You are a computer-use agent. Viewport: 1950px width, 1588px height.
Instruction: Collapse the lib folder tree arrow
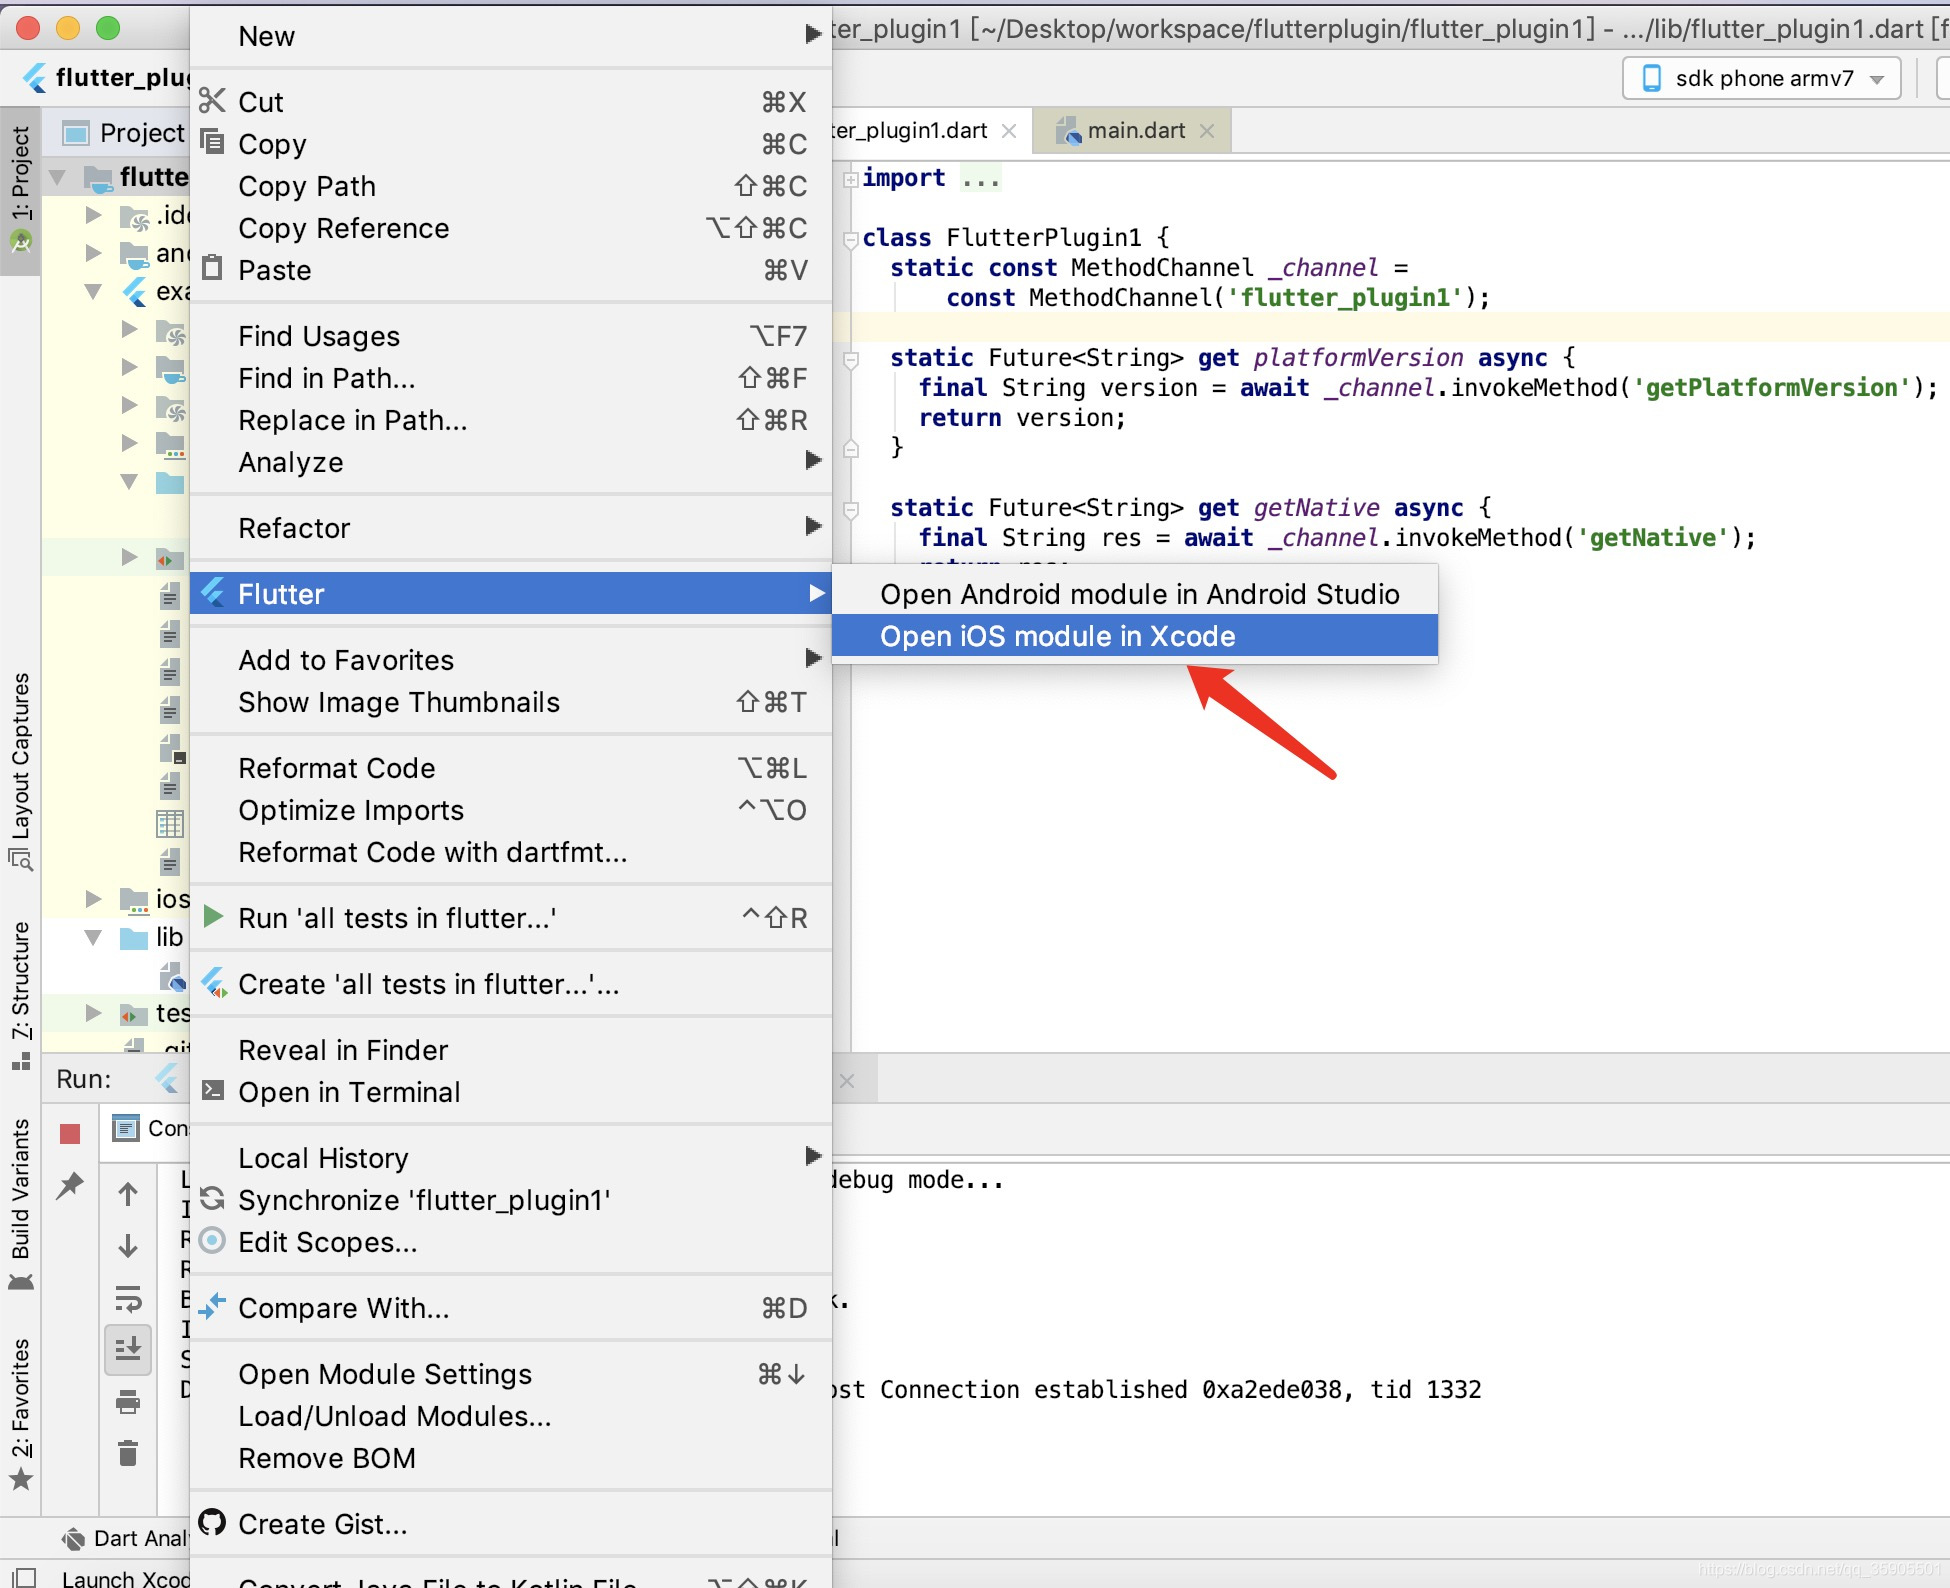pyautogui.click(x=93, y=937)
